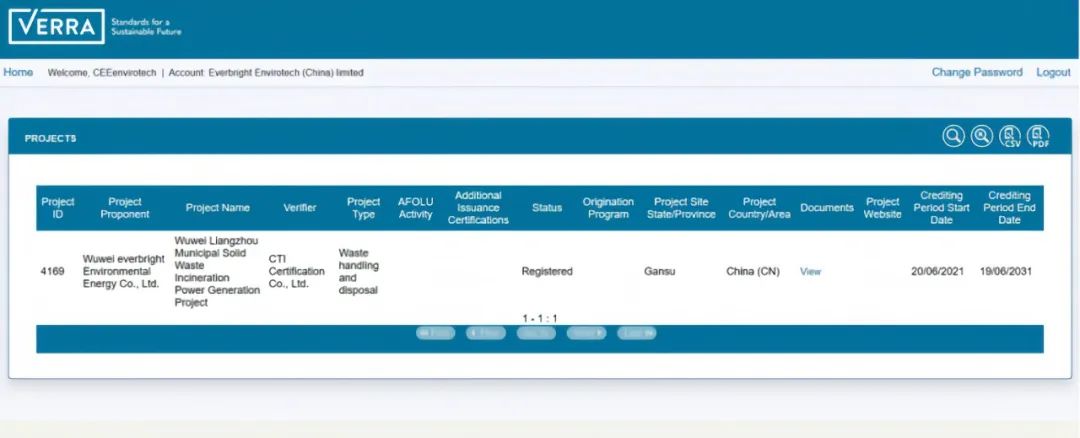The width and height of the screenshot is (1080, 438).
Task: Select the 20/06/2021 start date cell
Action: click(937, 271)
